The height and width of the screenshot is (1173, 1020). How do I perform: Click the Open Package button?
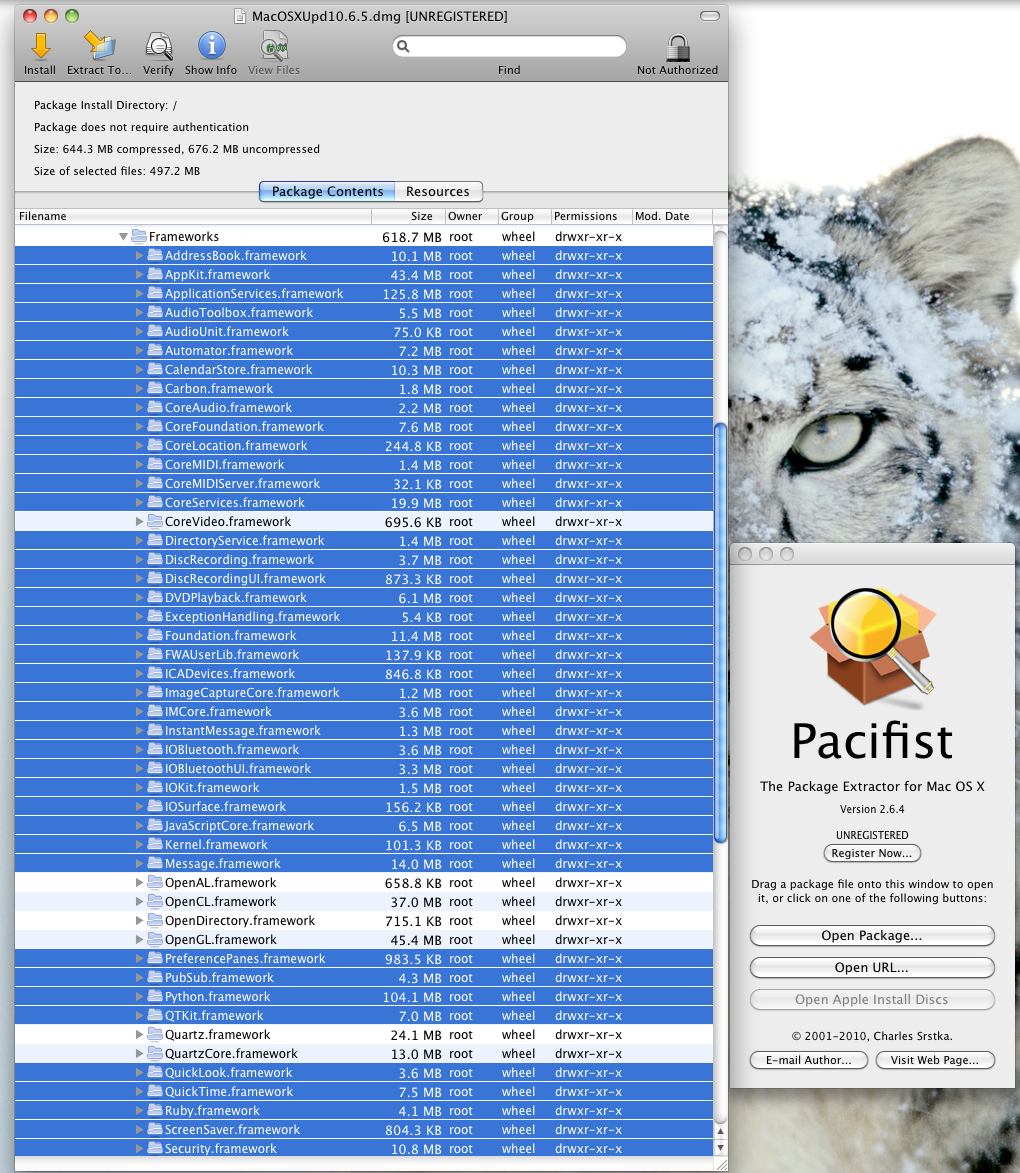(872, 936)
